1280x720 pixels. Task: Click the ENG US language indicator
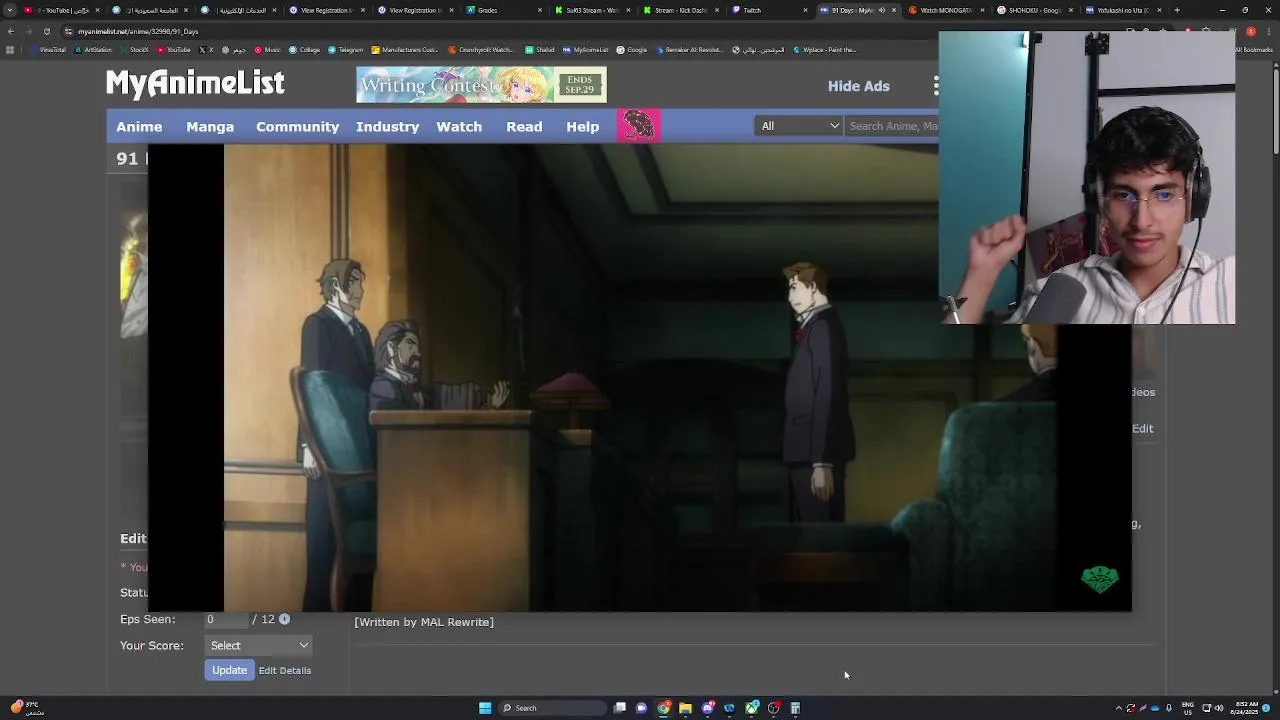point(1188,708)
